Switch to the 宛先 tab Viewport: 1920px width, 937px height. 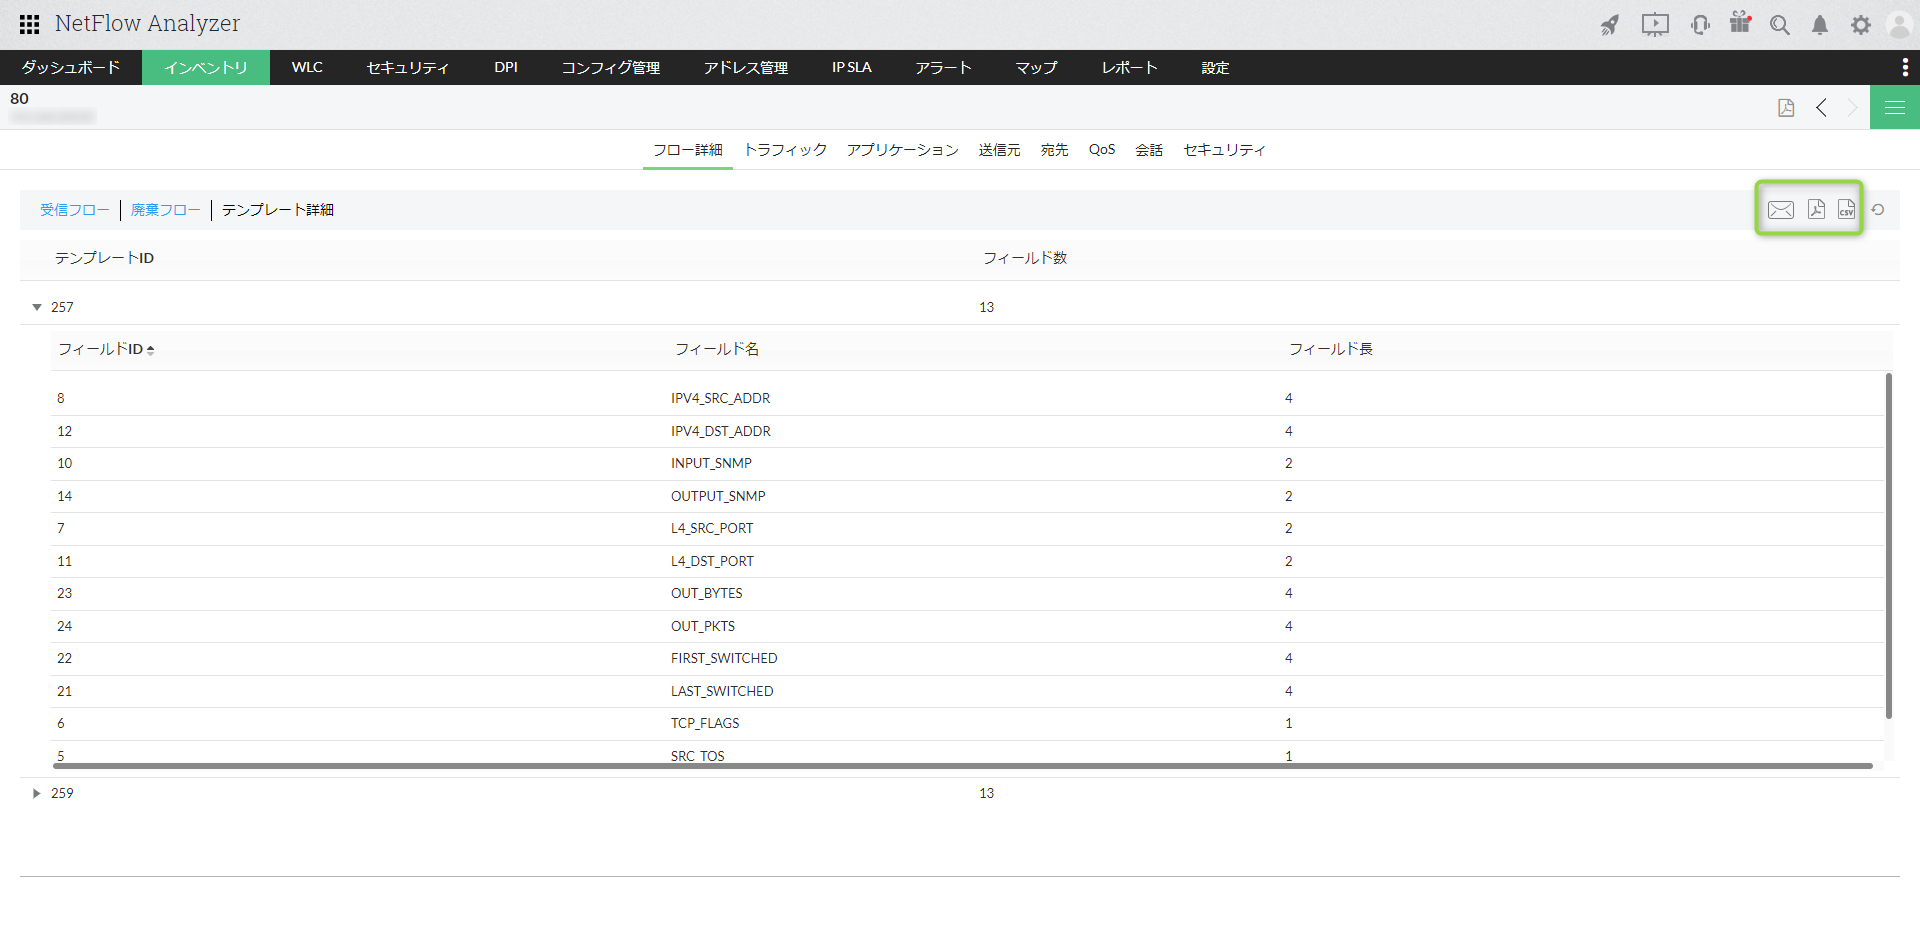1055,150
